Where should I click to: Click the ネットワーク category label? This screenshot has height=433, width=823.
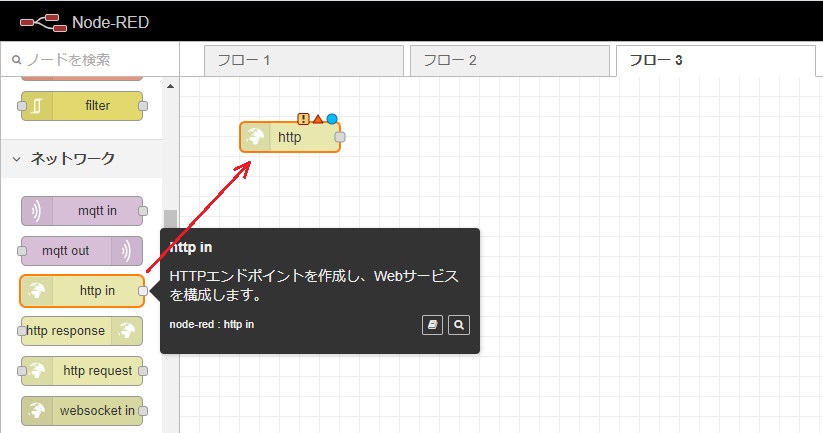pos(72,159)
